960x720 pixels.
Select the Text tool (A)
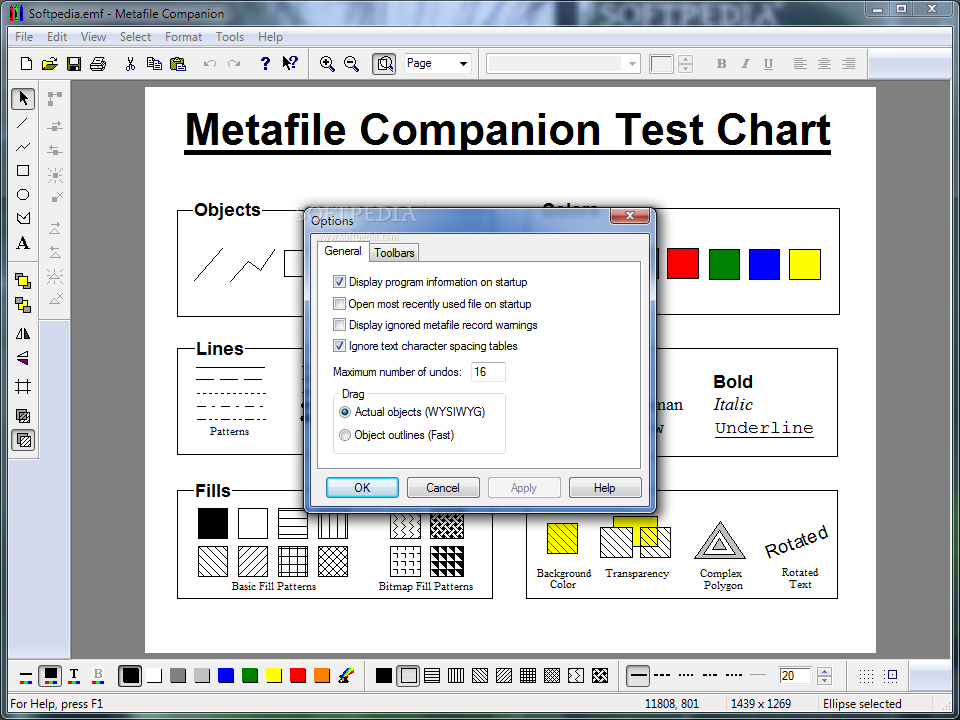tap(23, 243)
